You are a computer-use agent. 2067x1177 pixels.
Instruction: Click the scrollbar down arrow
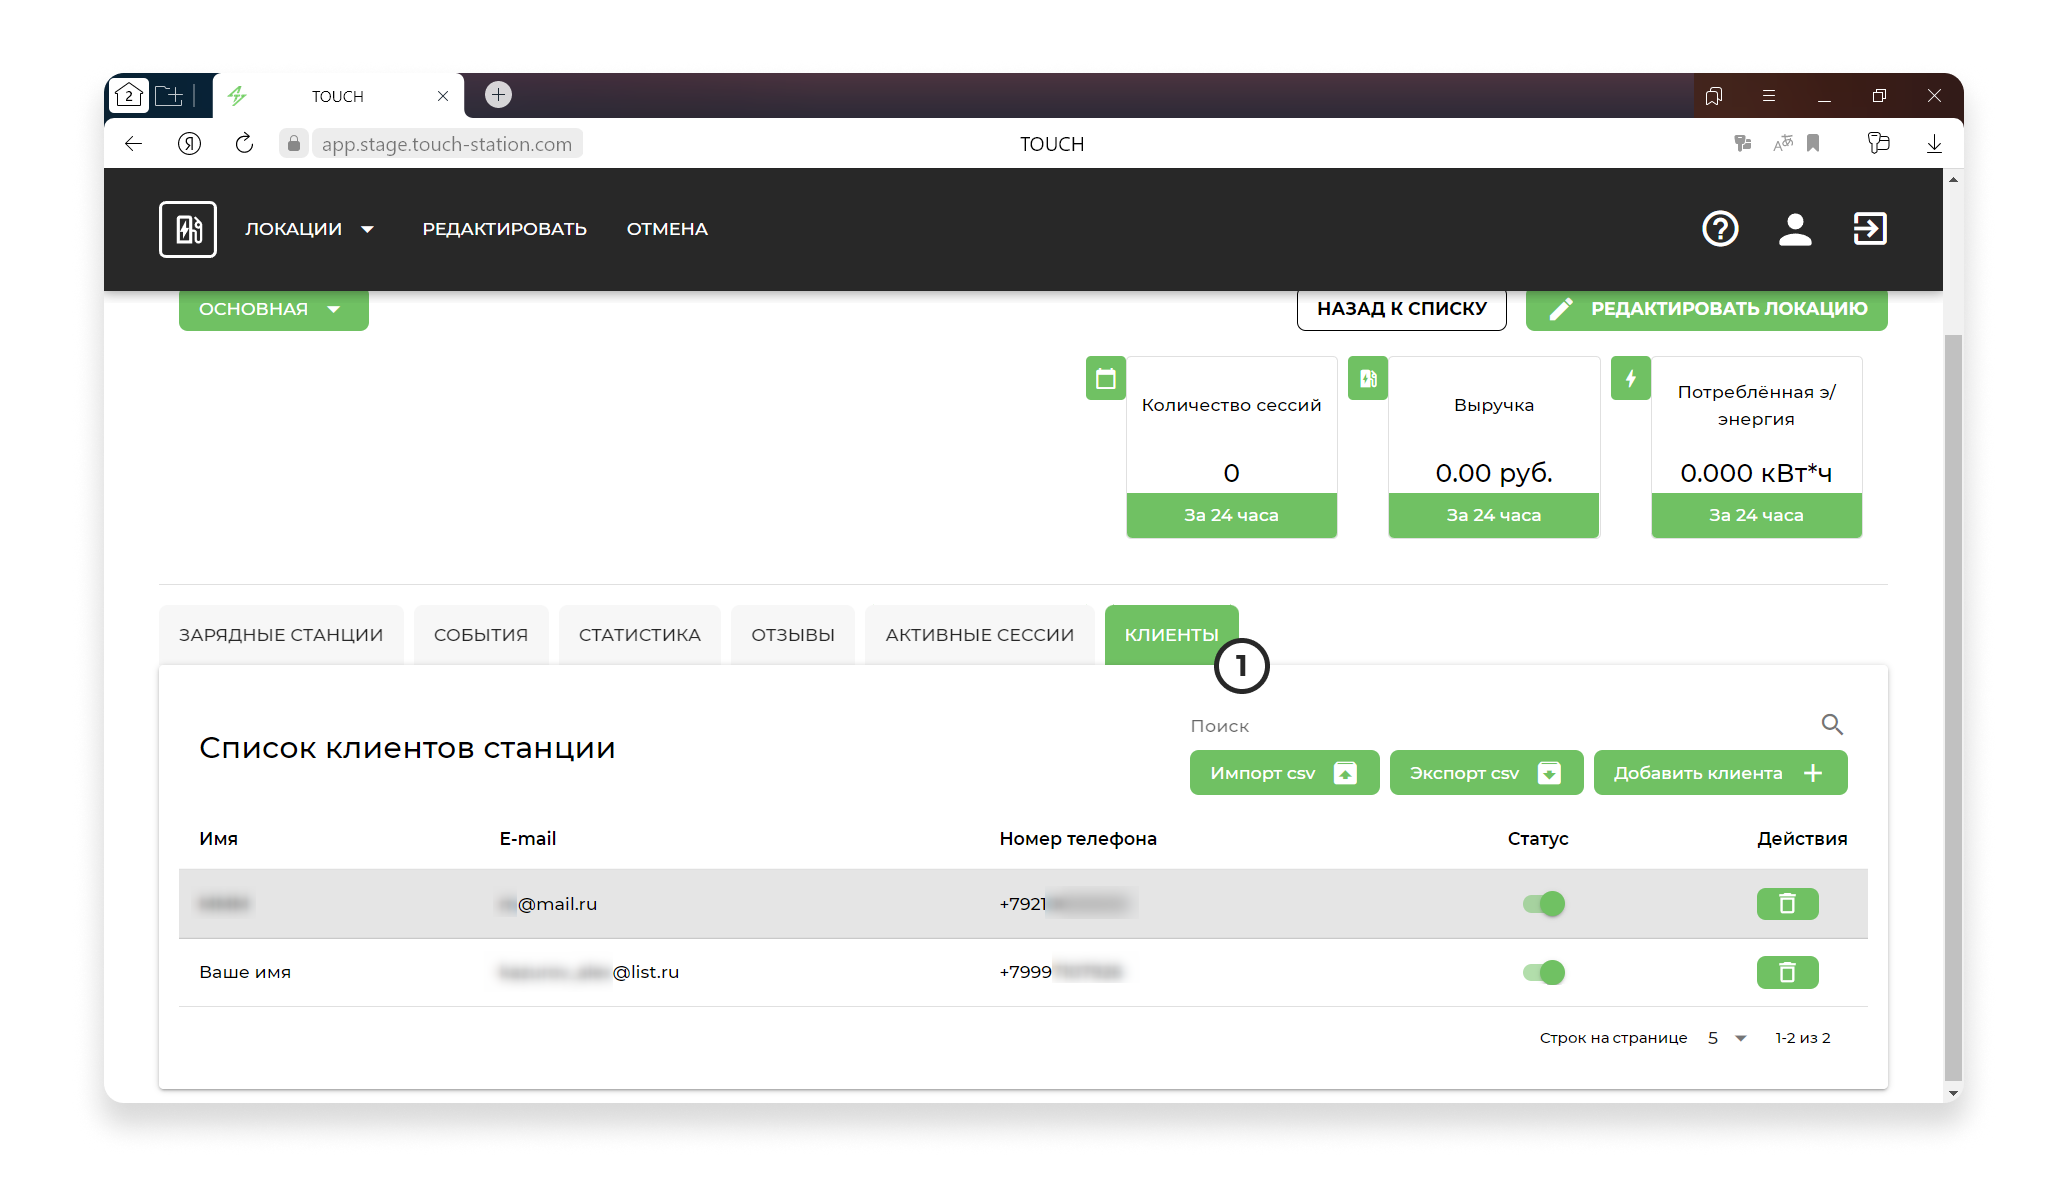tap(1953, 1093)
